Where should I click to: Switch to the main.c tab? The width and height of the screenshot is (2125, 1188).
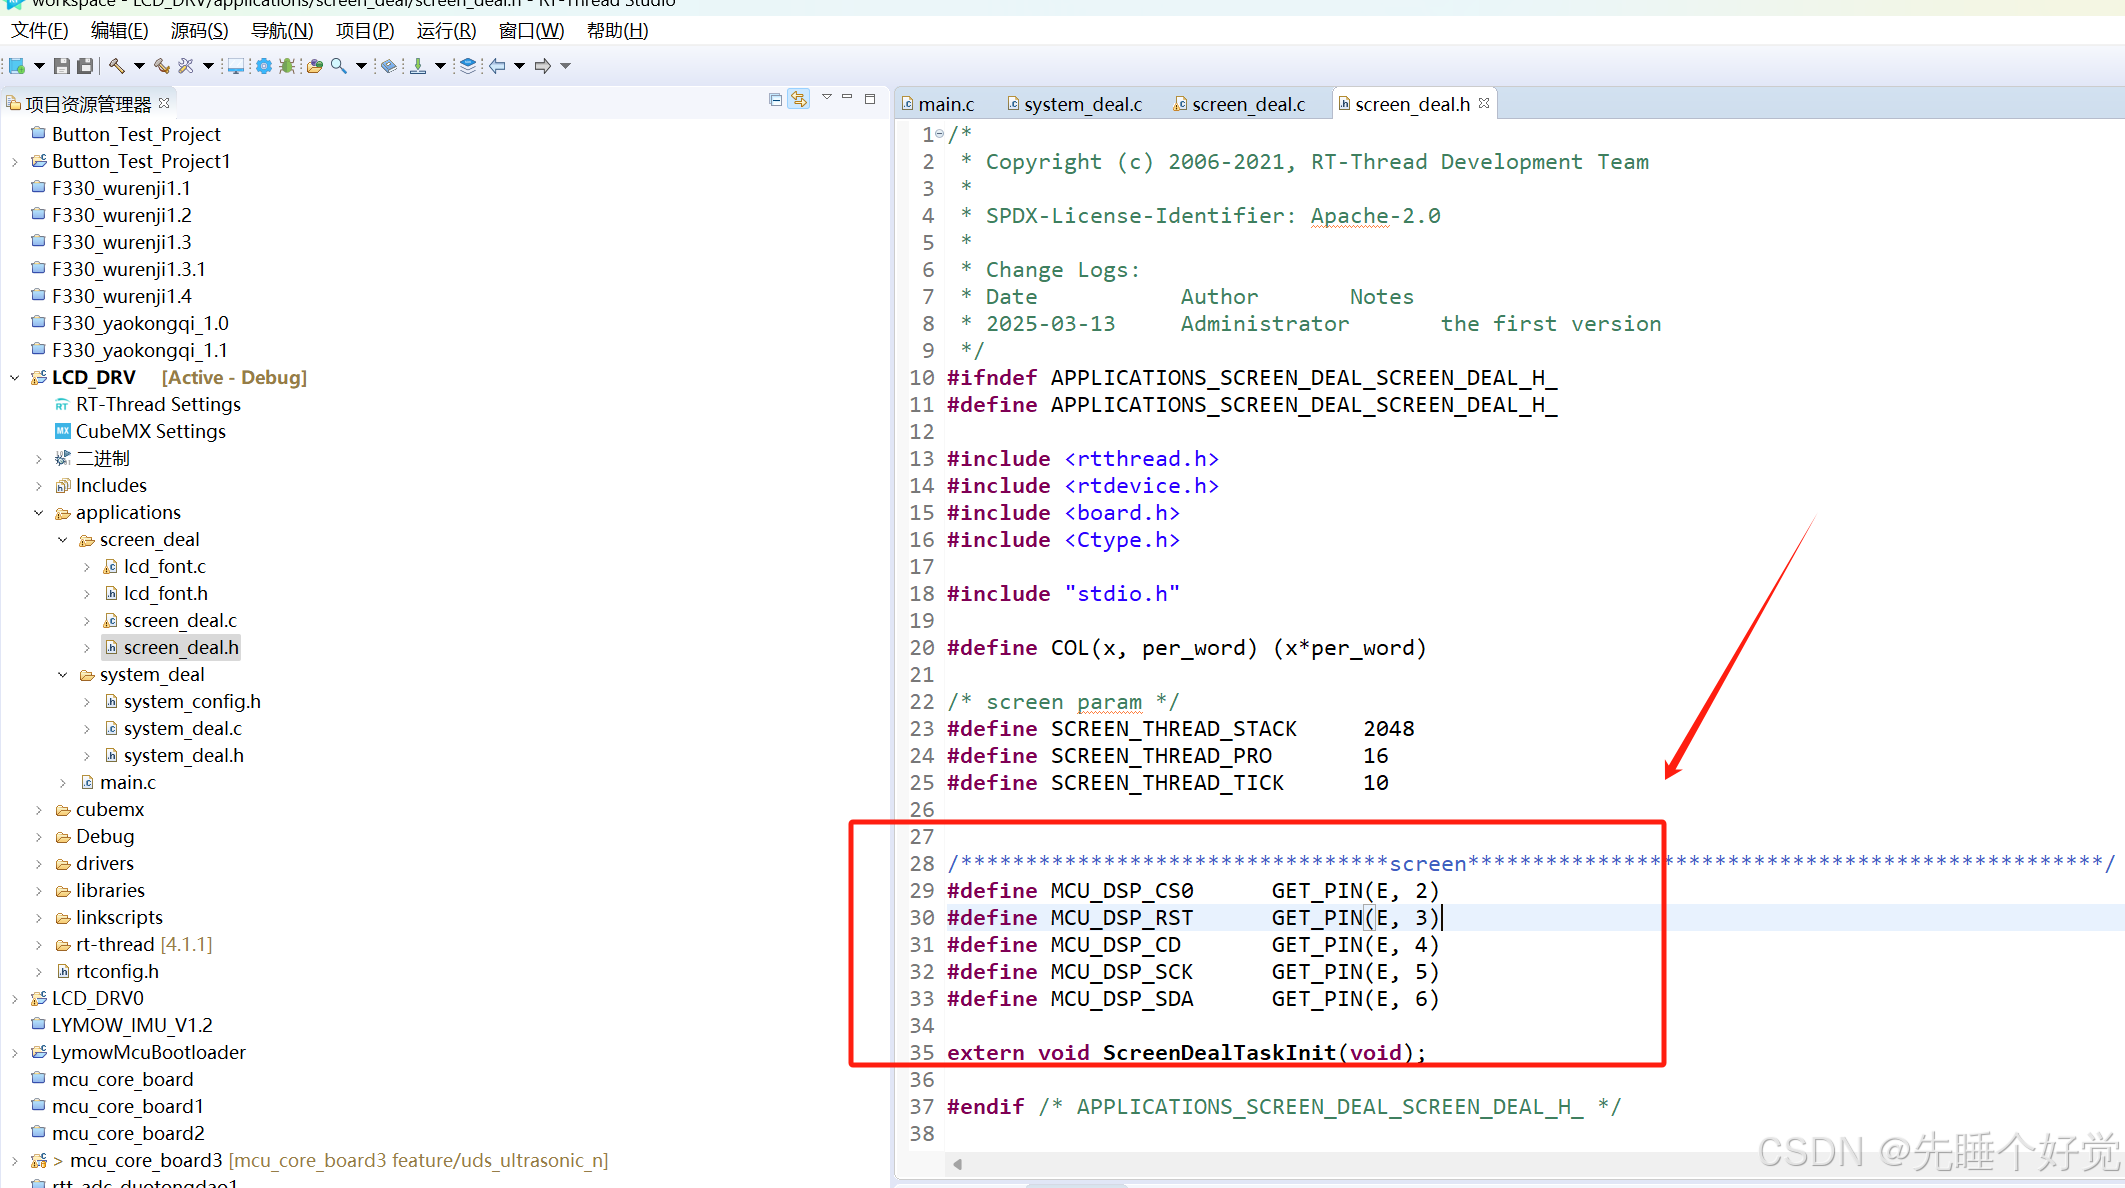click(x=945, y=104)
